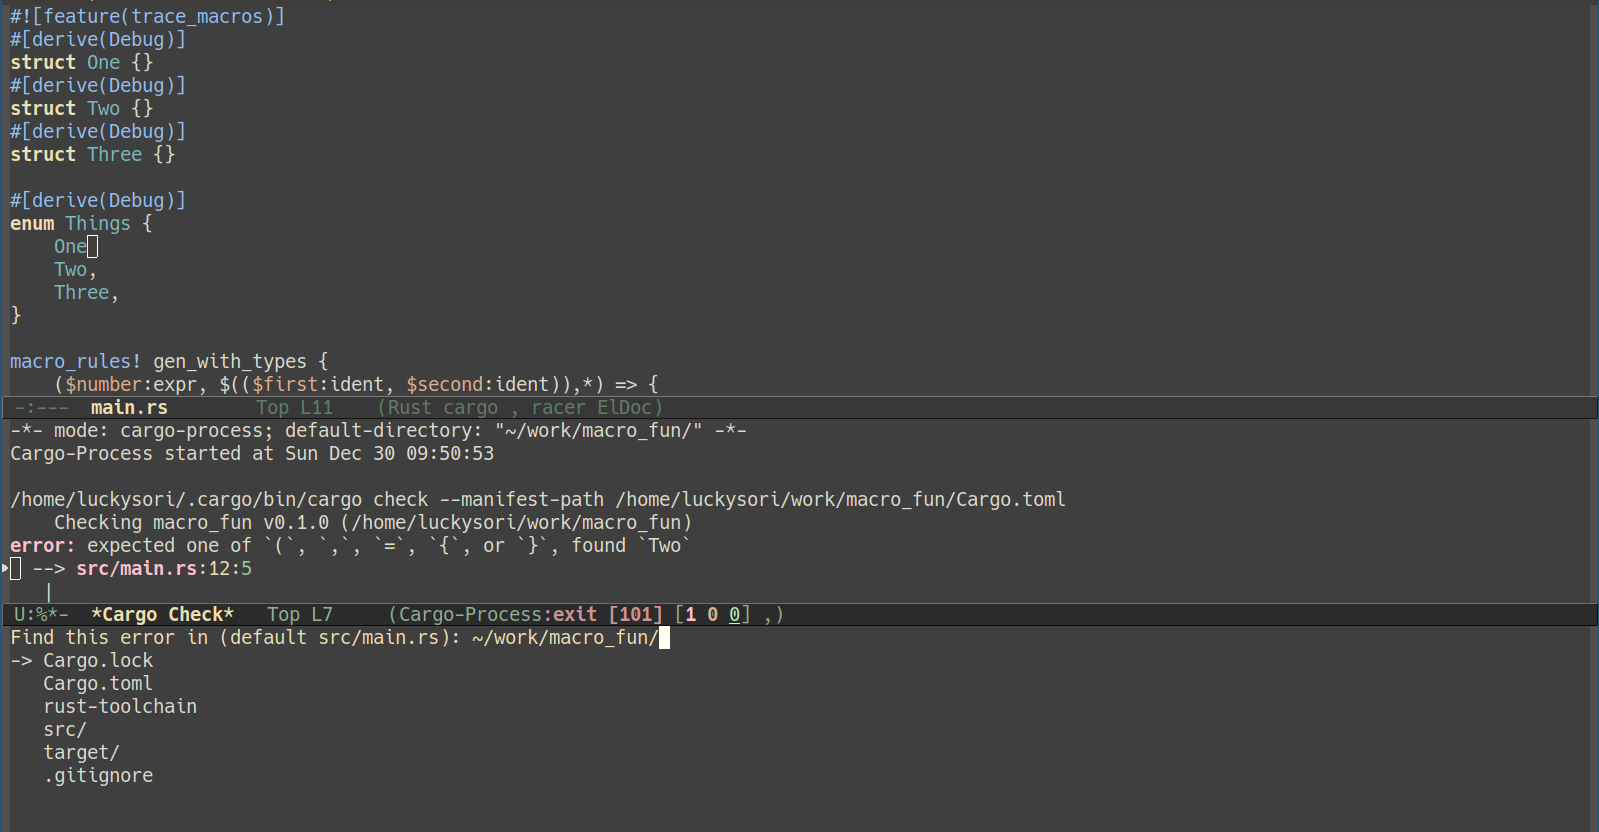The width and height of the screenshot is (1599, 832).
Task: Click the main.rs buffer name in mode line
Action: coord(129,408)
